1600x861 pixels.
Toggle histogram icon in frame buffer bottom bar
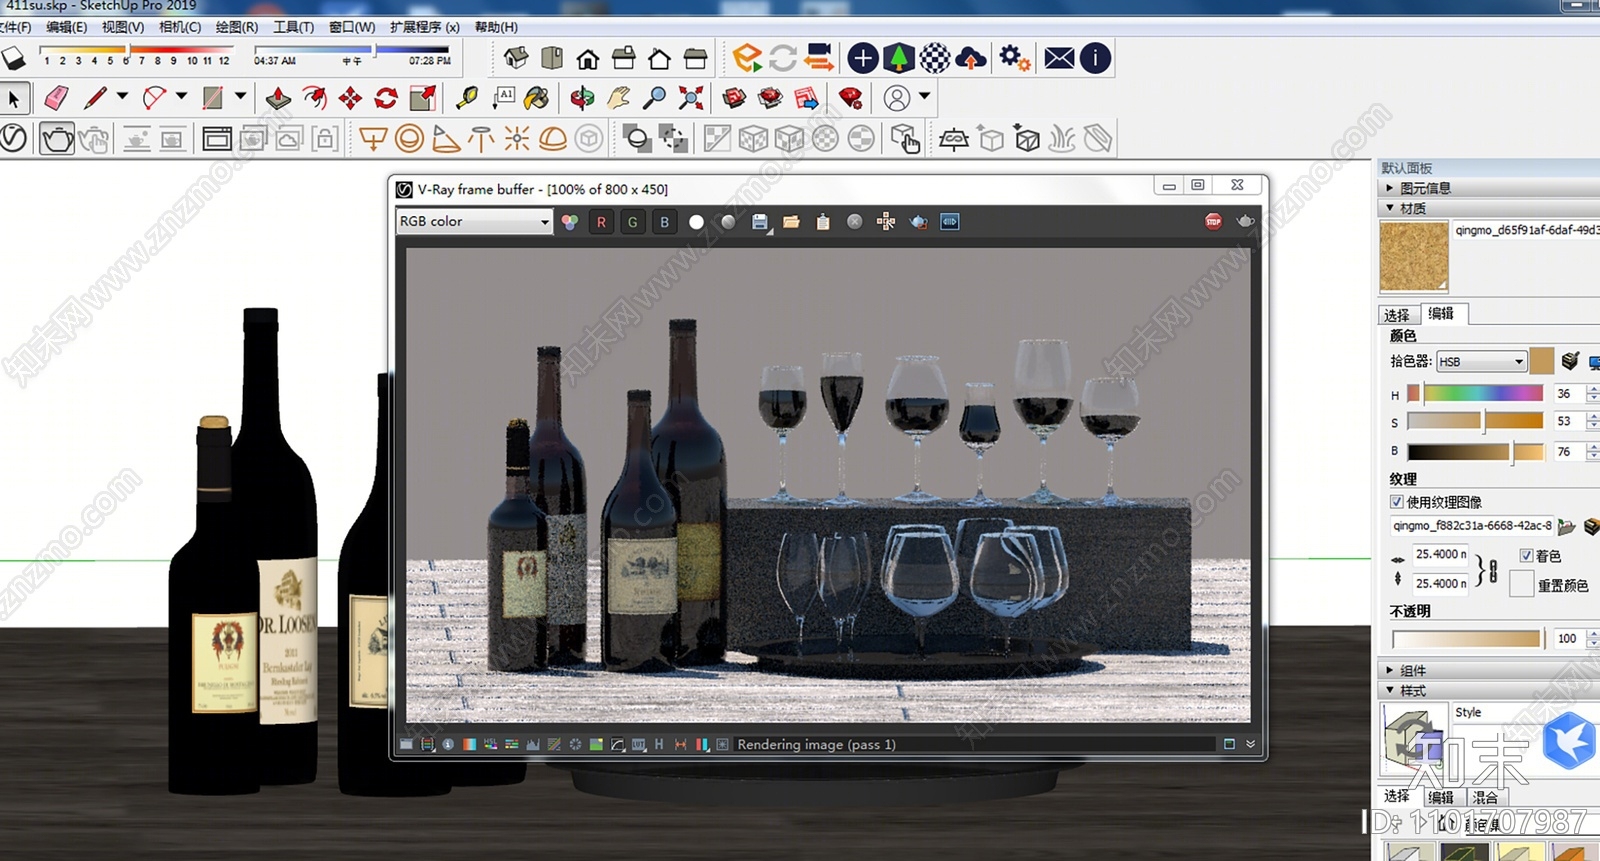(x=532, y=745)
